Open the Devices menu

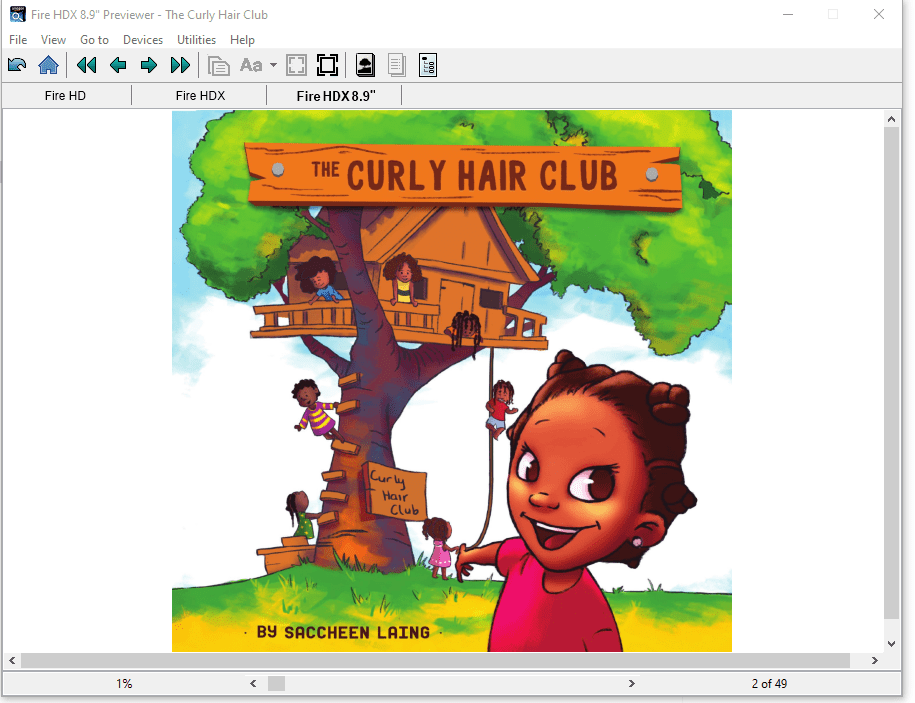[143, 40]
